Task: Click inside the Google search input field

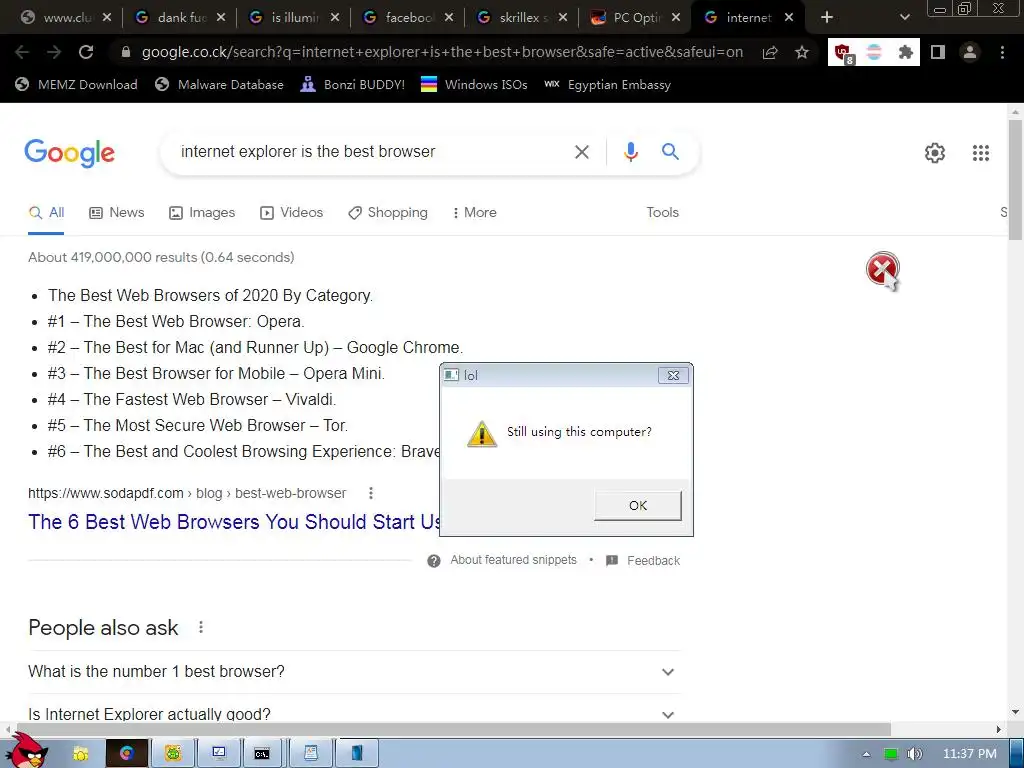Action: tap(372, 152)
